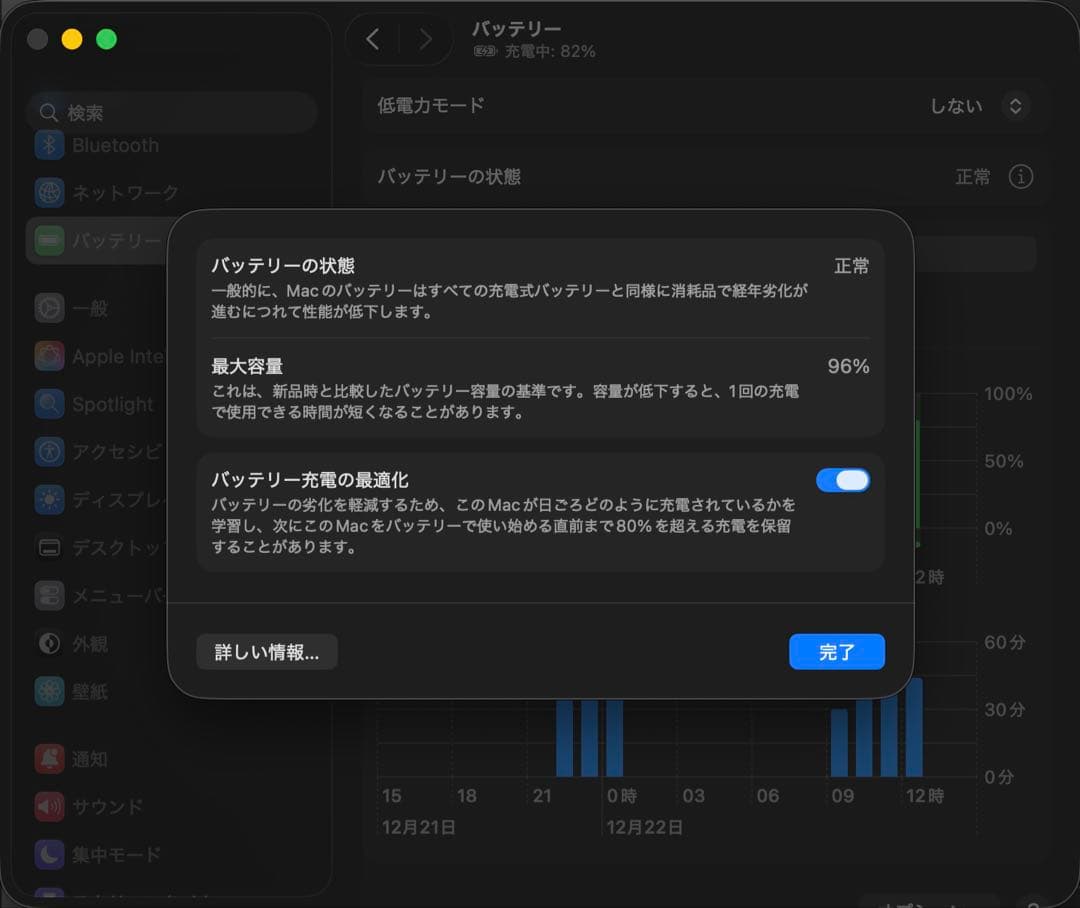Select バッテリー in the sidebar
Image resolution: width=1080 pixels, height=908 pixels.
click(x=98, y=241)
